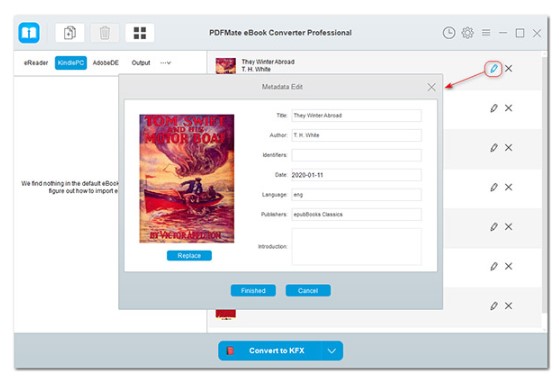
Task: Click the fifth row's remove X icon
Action: pyautogui.click(x=509, y=227)
